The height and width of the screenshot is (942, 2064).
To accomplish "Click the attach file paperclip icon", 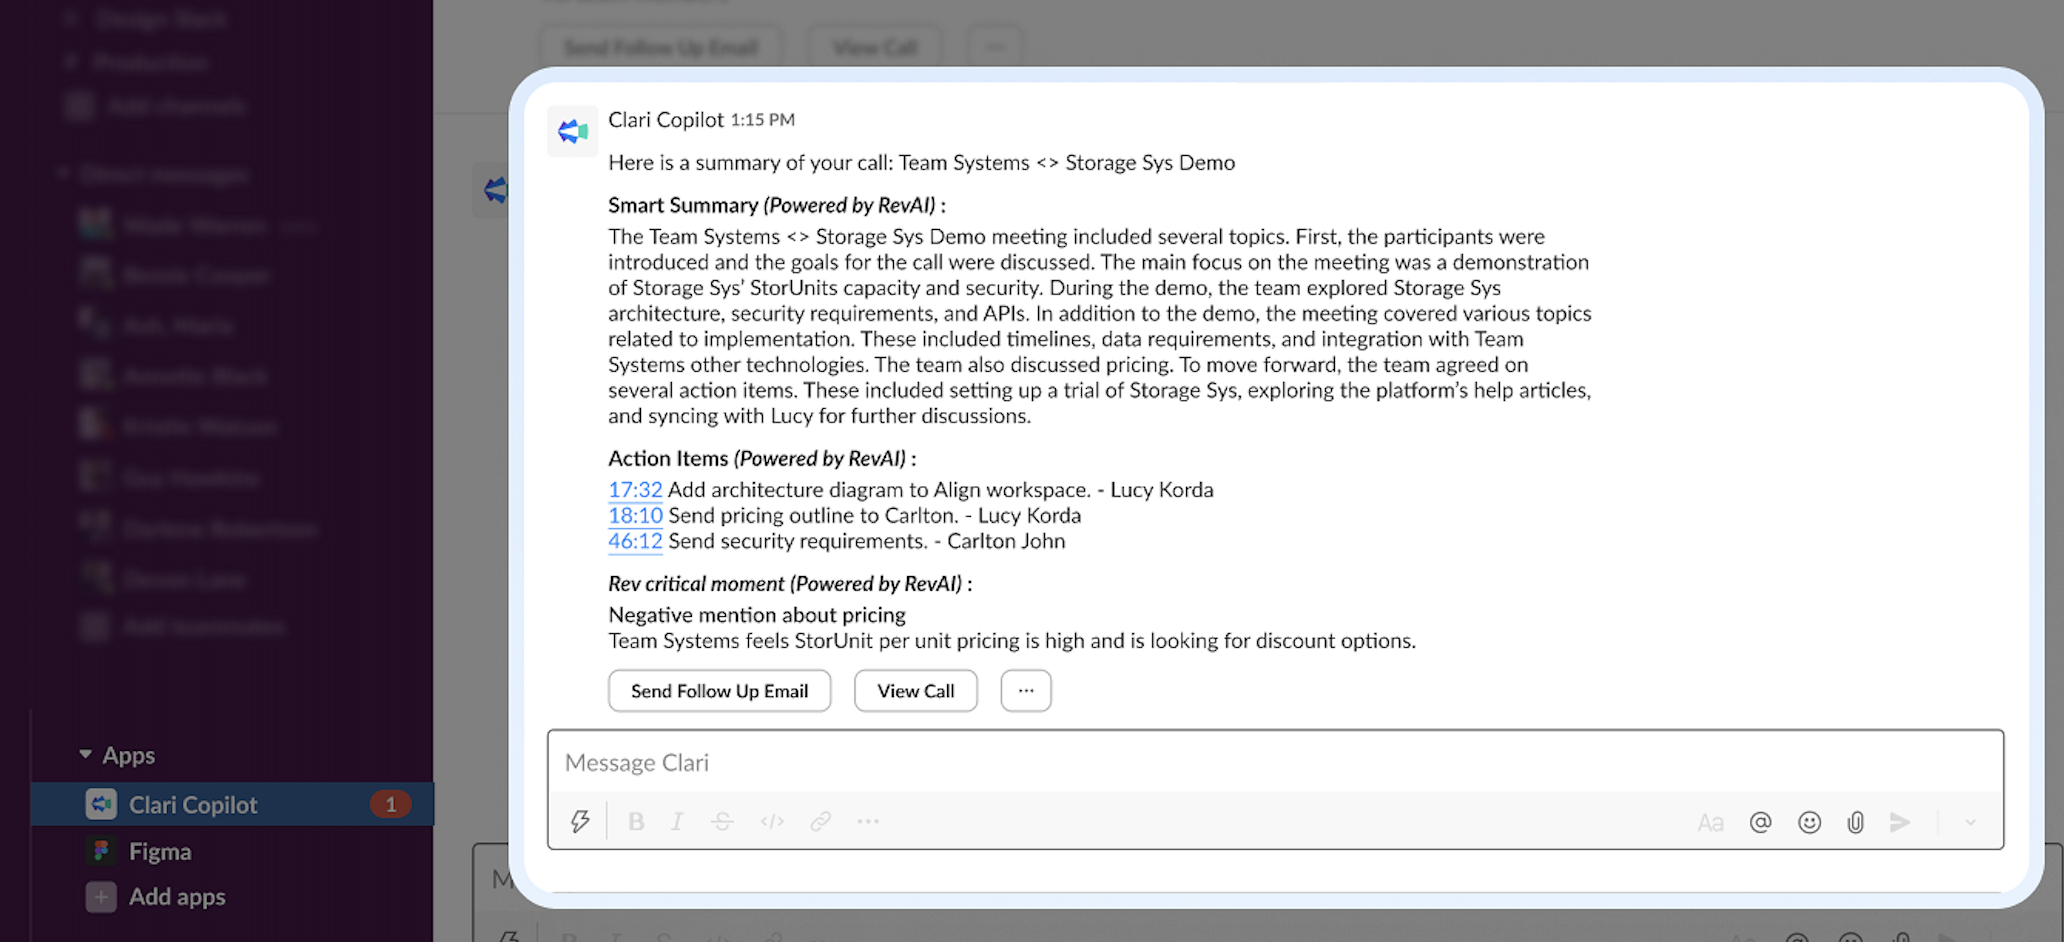I will click(1856, 821).
